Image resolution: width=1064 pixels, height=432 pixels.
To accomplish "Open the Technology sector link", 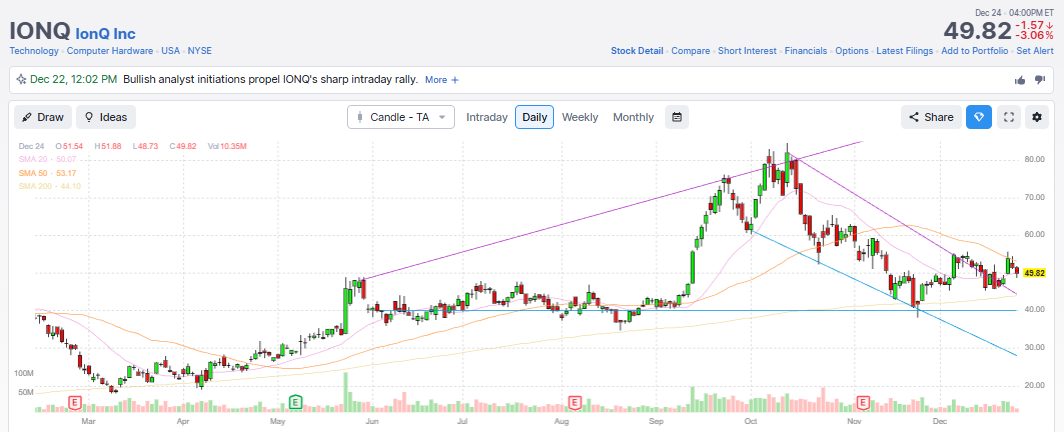I will [x=34, y=51].
